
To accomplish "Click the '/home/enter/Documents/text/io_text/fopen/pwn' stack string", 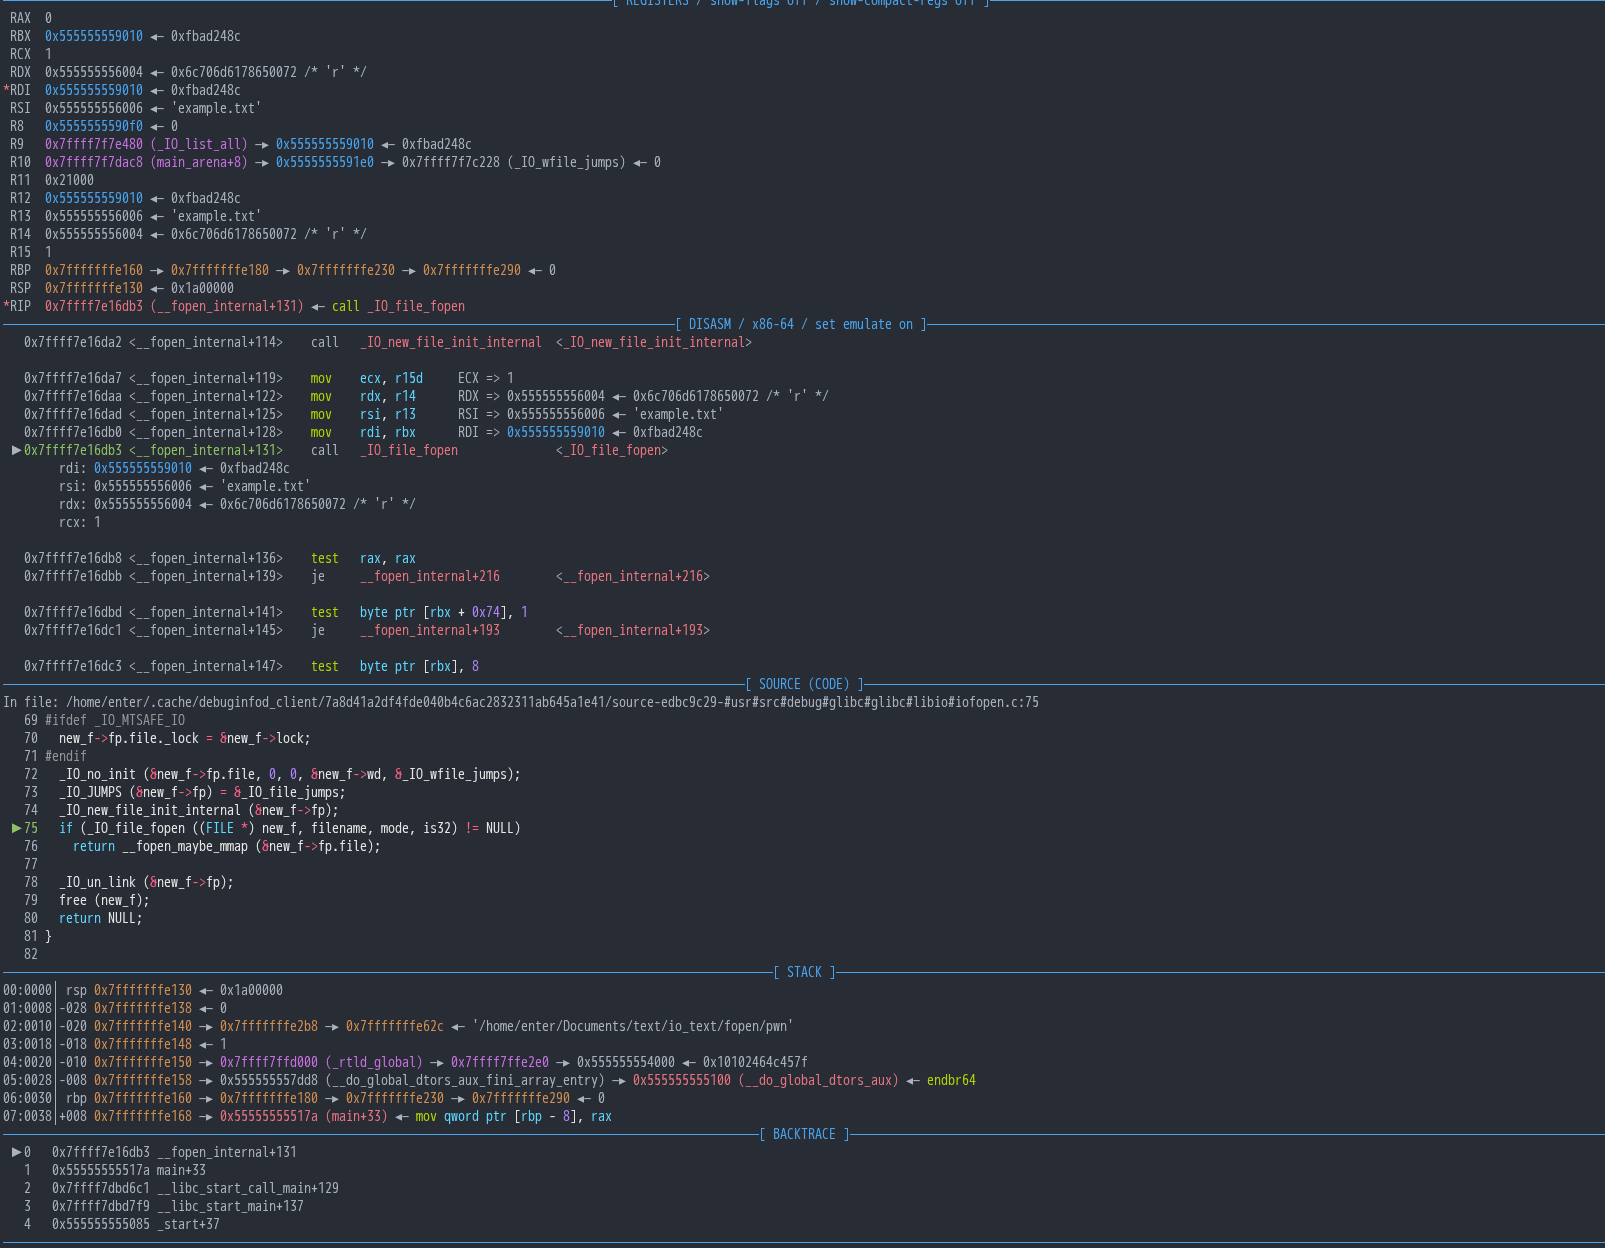I will click(x=634, y=1026).
